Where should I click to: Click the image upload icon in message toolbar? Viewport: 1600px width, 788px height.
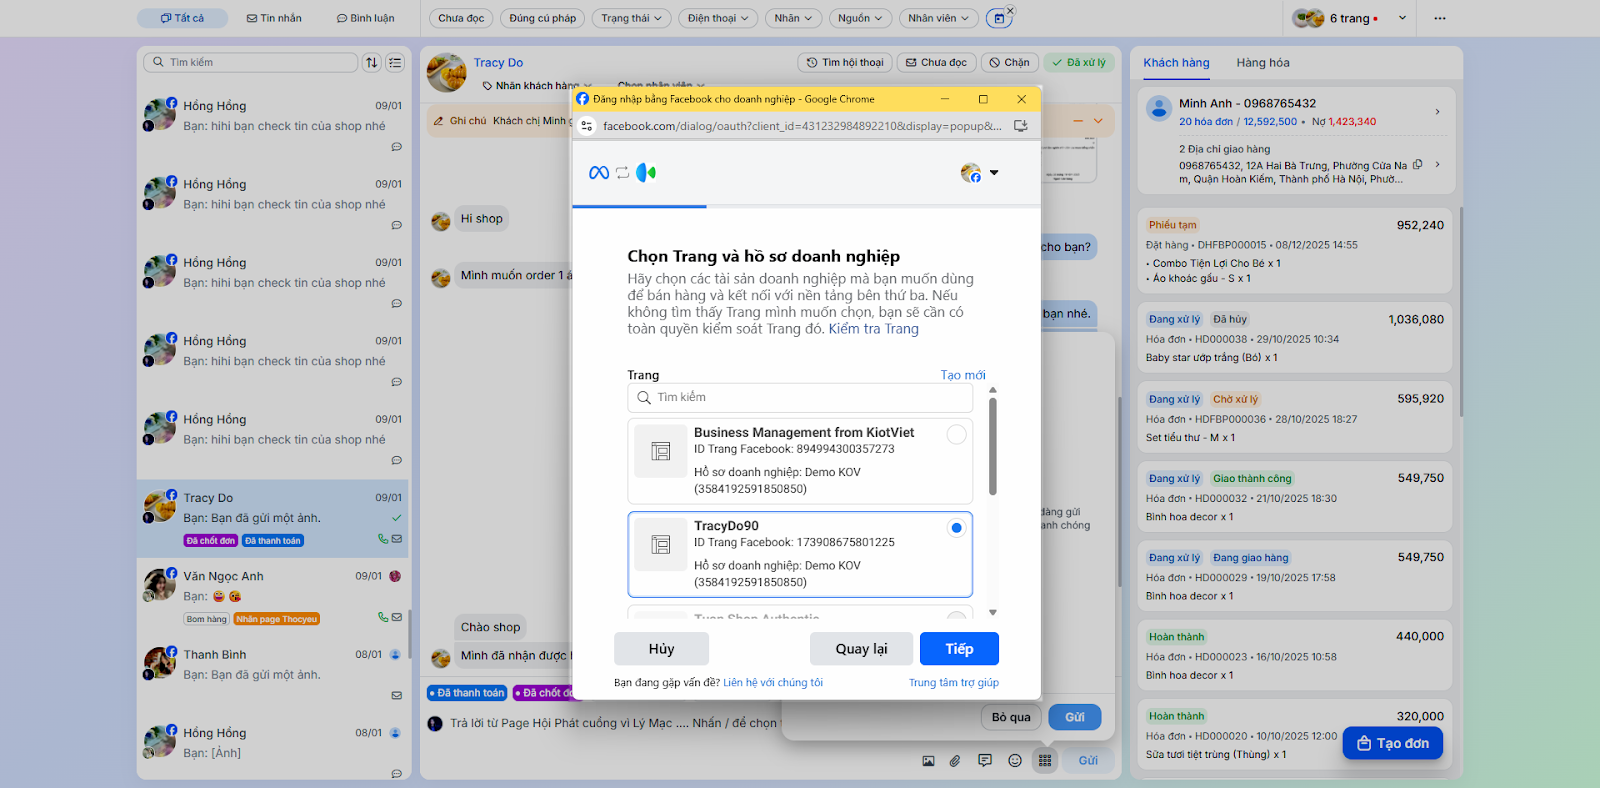click(x=928, y=761)
